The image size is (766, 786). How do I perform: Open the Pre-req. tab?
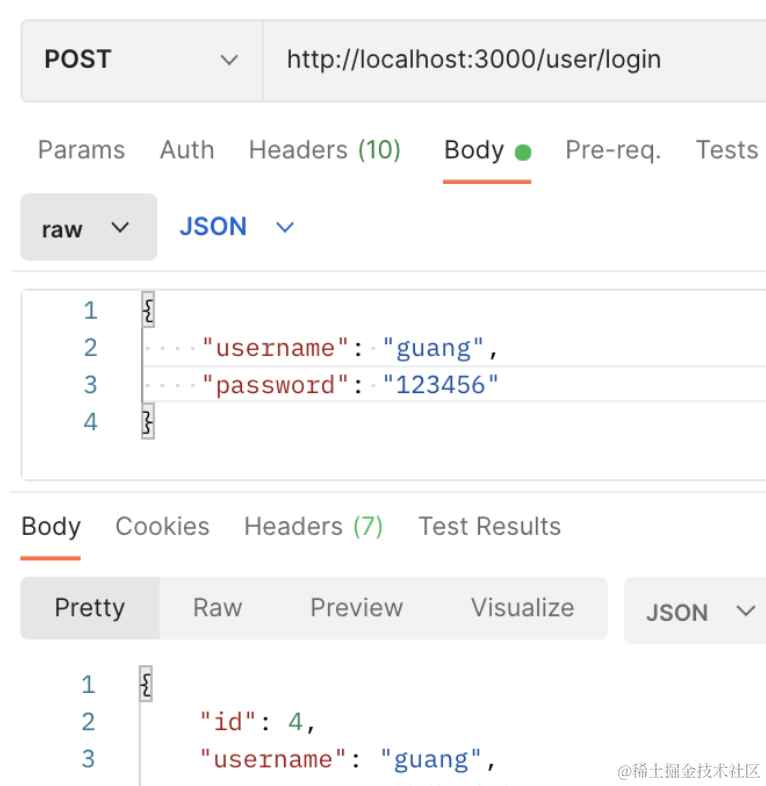(x=613, y=150)
